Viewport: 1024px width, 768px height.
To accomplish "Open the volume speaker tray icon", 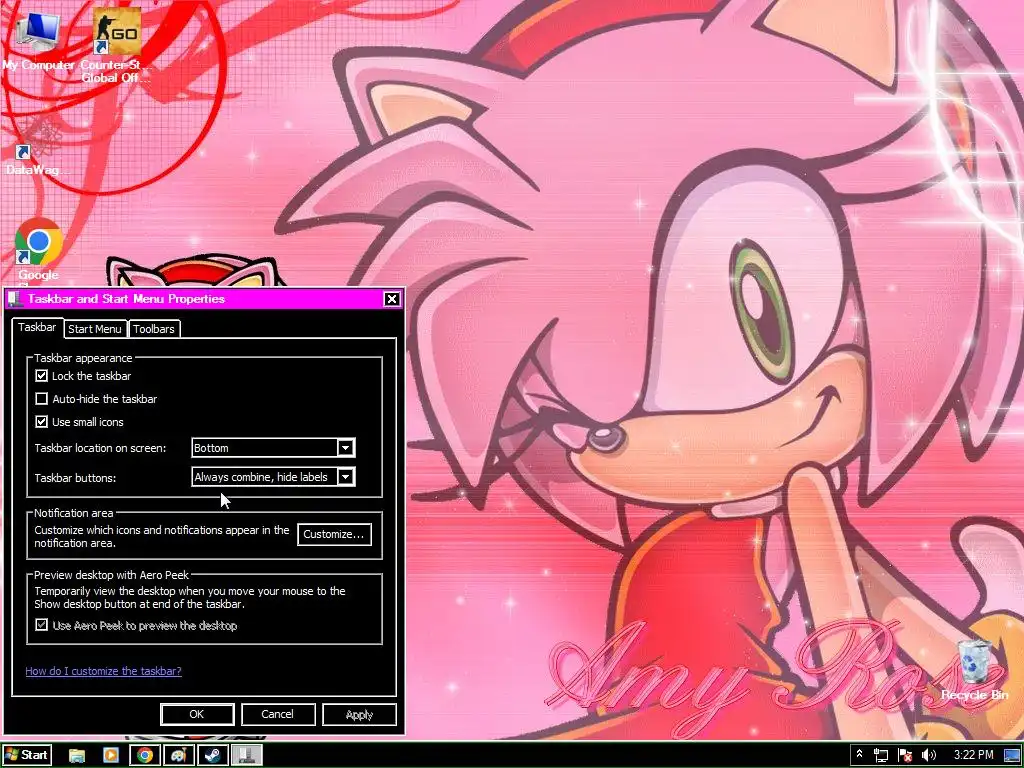I will [x=929, y=756].
